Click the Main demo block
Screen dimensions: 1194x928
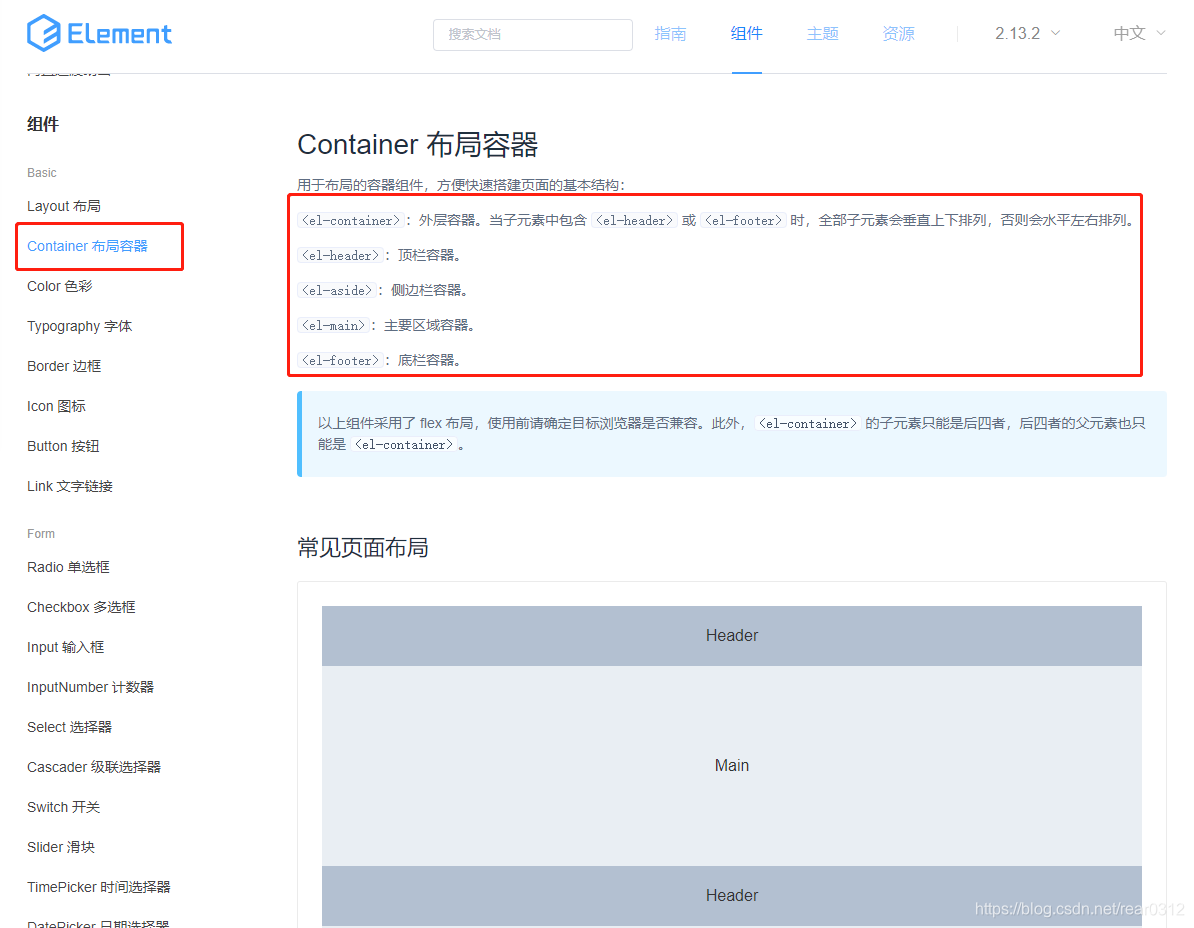coord(732,766)
